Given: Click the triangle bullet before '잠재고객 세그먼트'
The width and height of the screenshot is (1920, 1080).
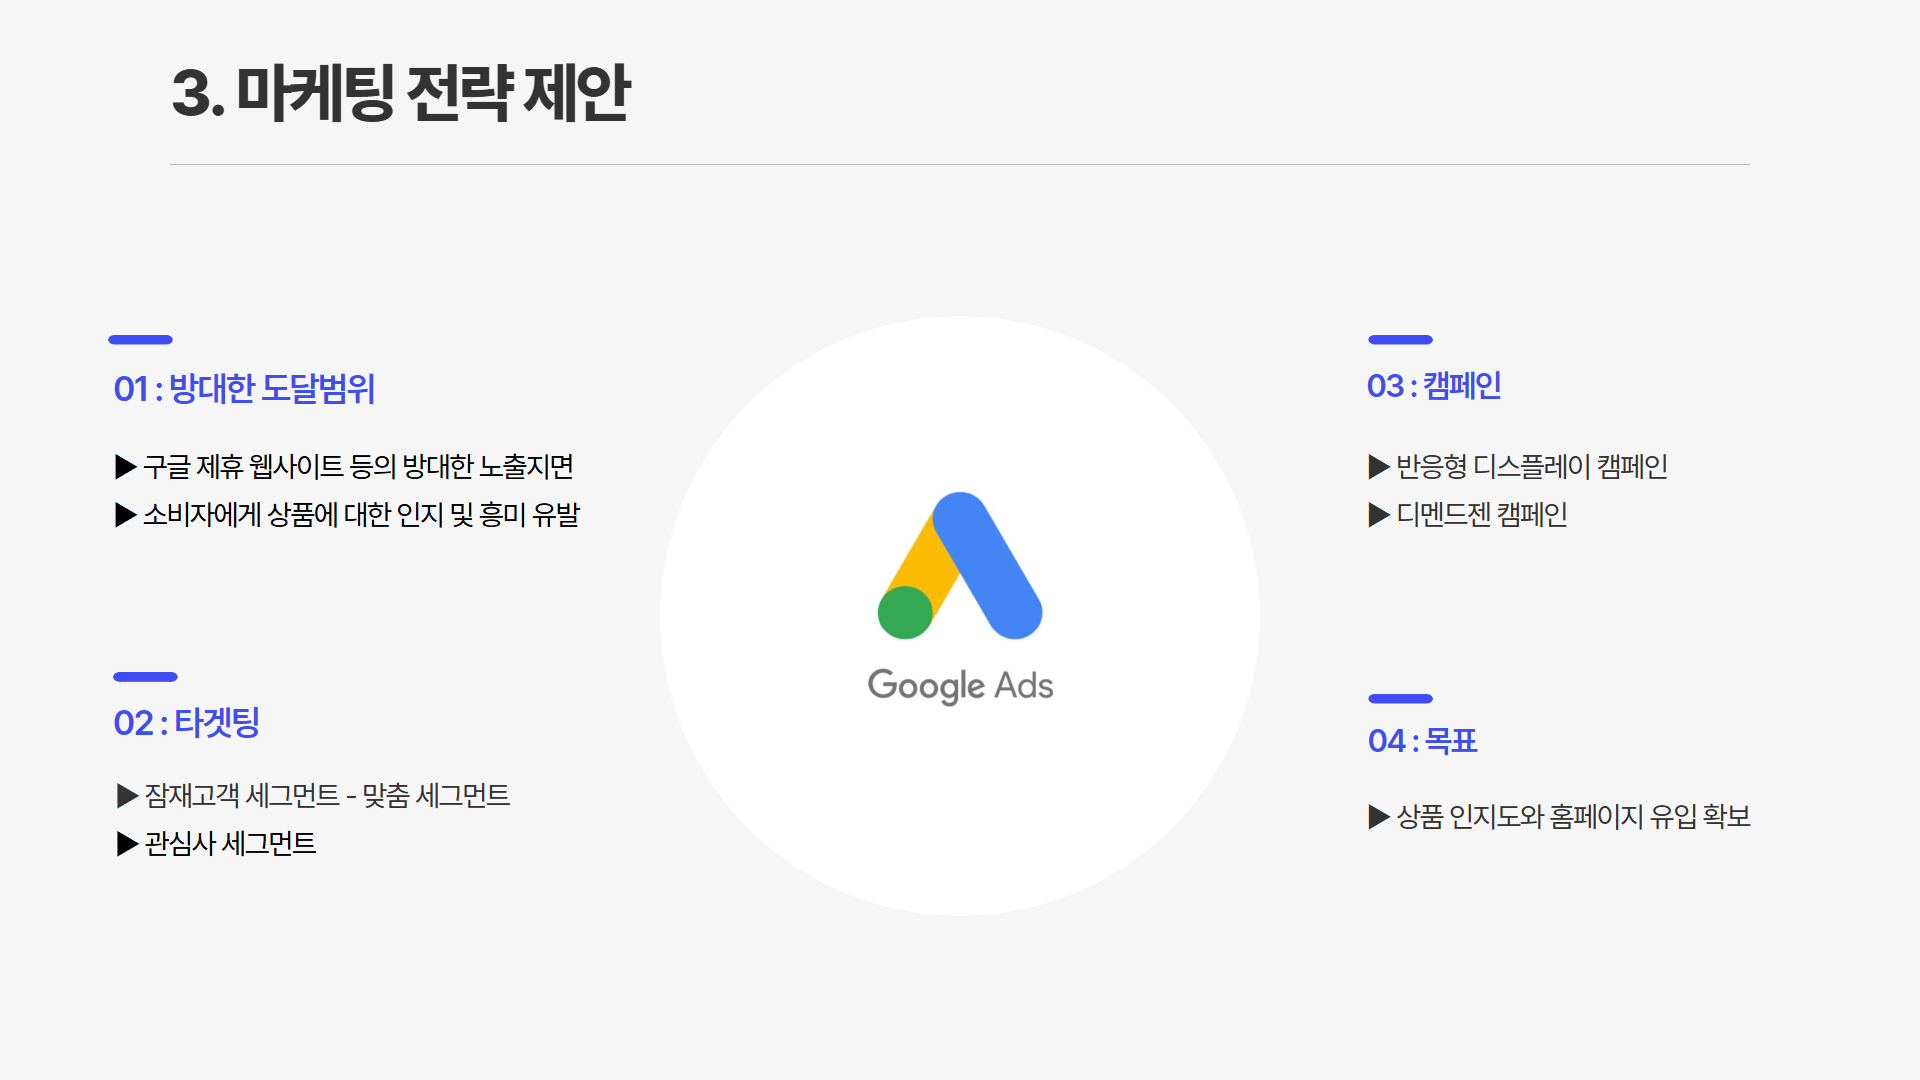Looking at the screenshot, I should tap(127, 795).
